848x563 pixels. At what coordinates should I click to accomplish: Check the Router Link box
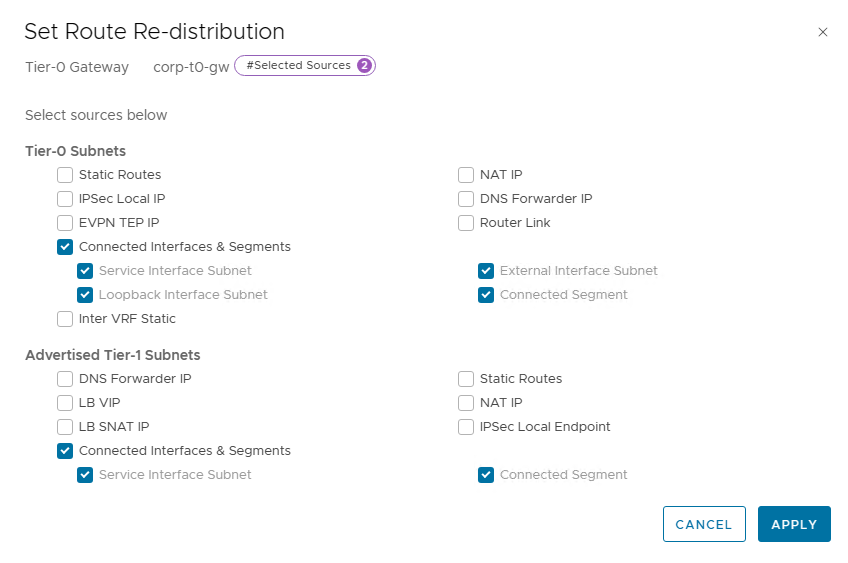pos(466,223)
